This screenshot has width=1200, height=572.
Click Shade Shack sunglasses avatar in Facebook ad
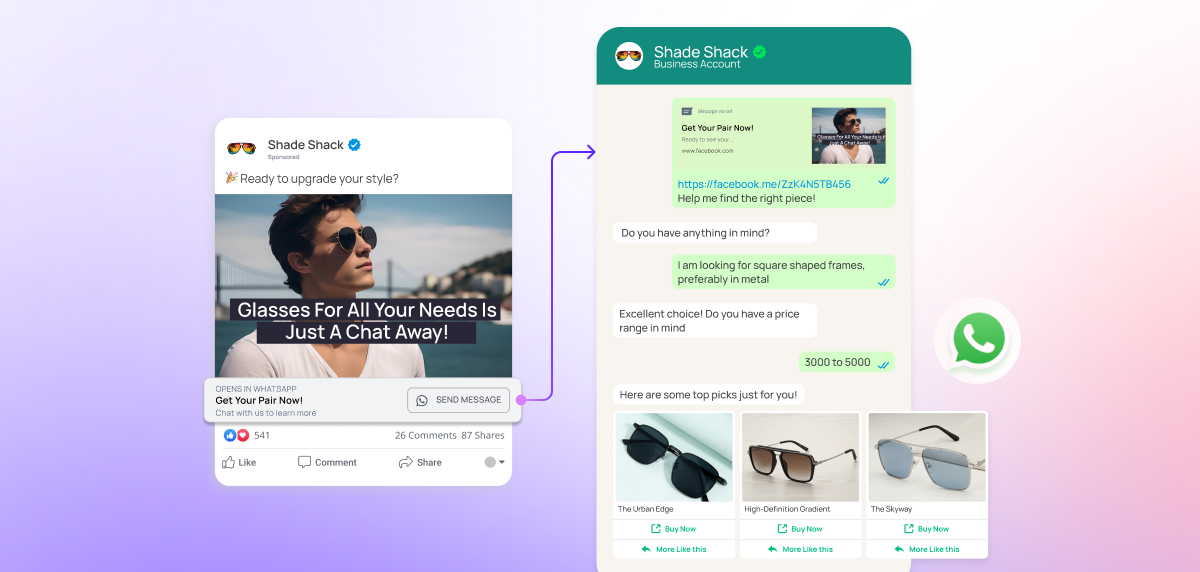(241, 149)
